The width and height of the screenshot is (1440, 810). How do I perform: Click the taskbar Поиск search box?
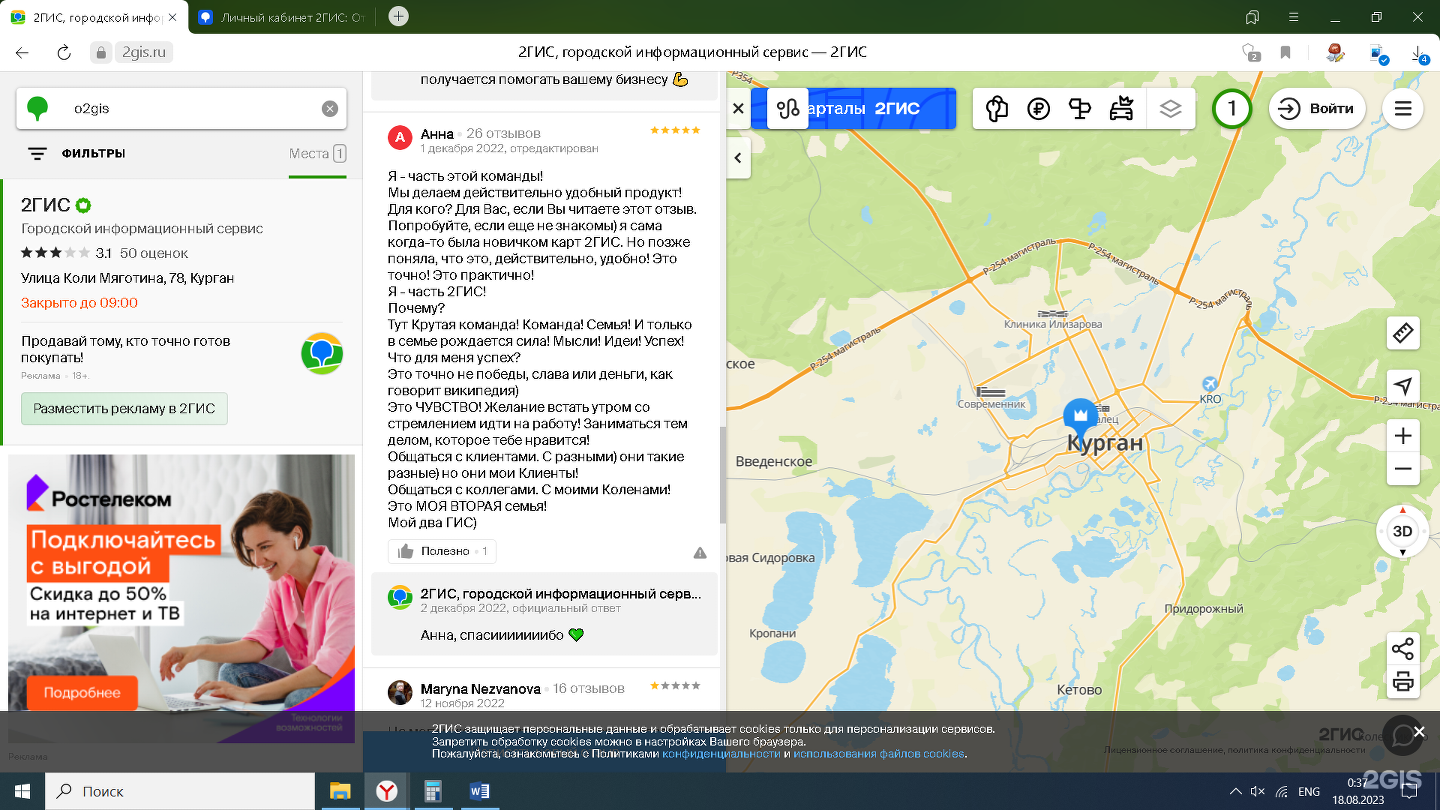[180, 791]
